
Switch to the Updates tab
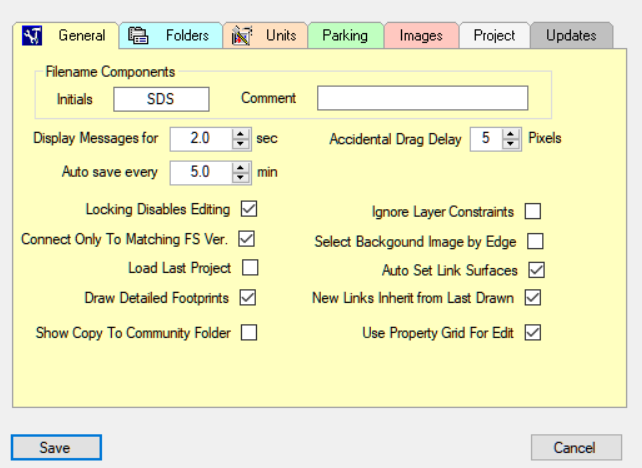pyautogui.click(x=572, y=36)
